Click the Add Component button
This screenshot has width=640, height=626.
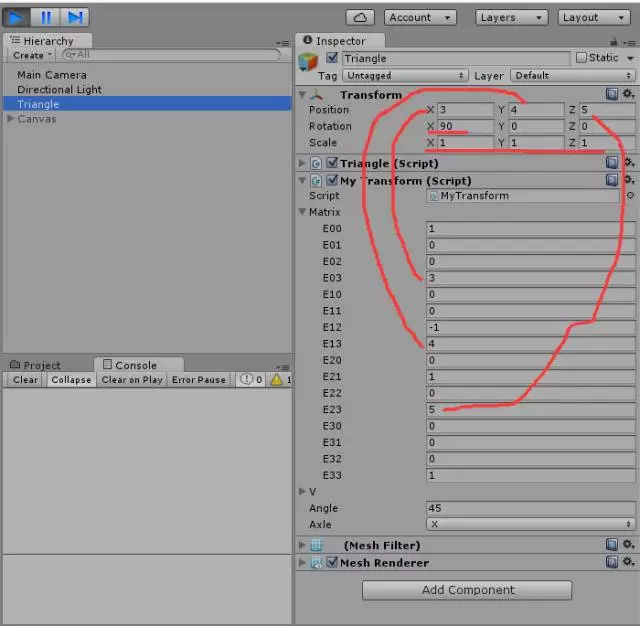(x=467, y=590)
